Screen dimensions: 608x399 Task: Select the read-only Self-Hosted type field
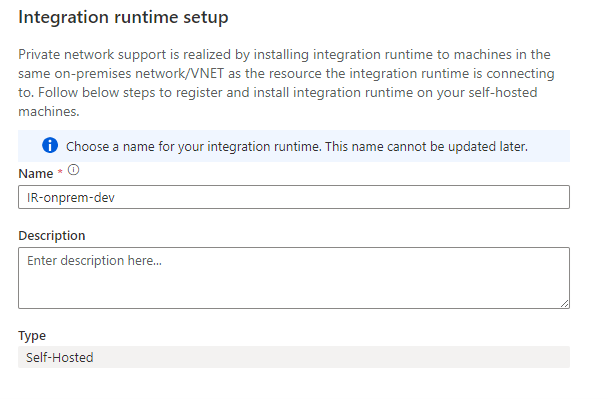pyautogui.click(x=294, y=357)
